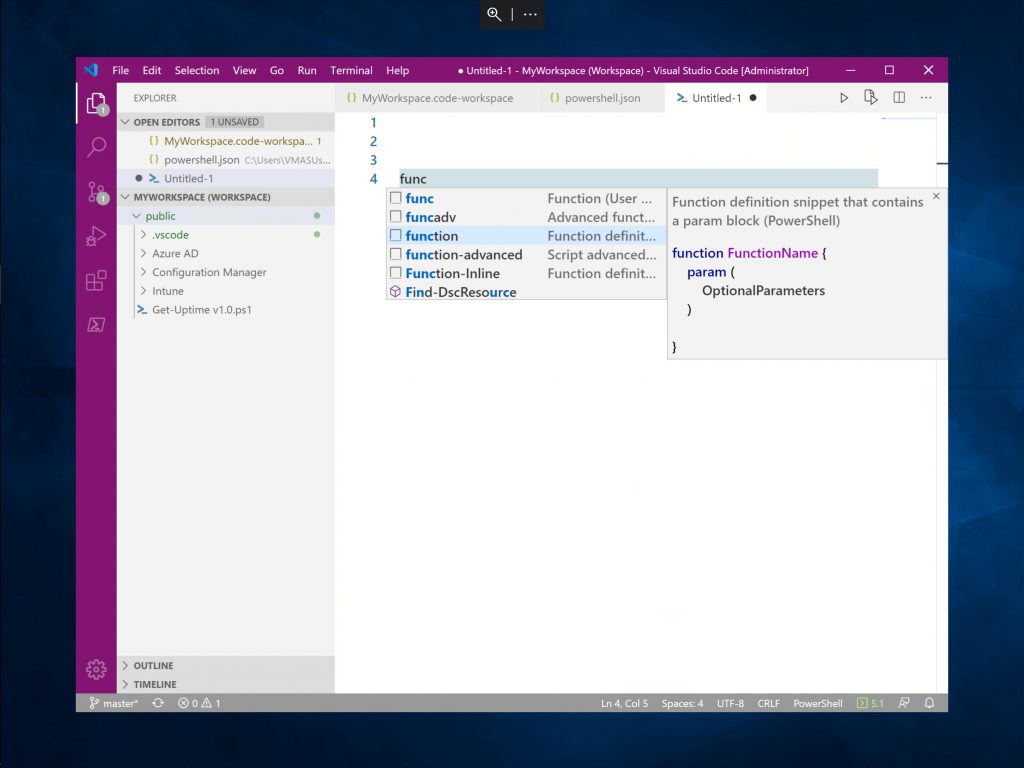Split the editor to the right
The image size is (1024, 768).
(x=899, y=98)
